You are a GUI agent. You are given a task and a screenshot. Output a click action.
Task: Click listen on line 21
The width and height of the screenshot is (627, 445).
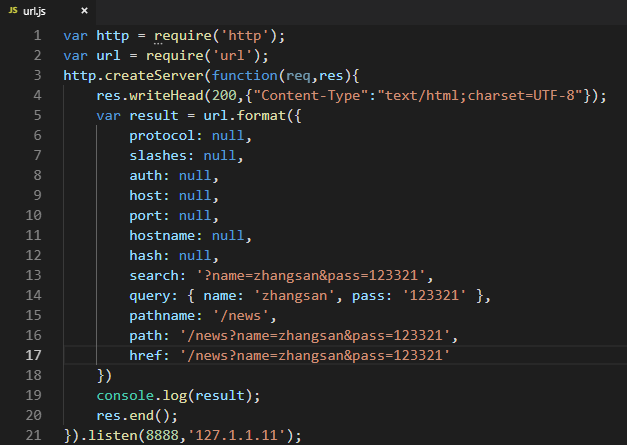113,435
